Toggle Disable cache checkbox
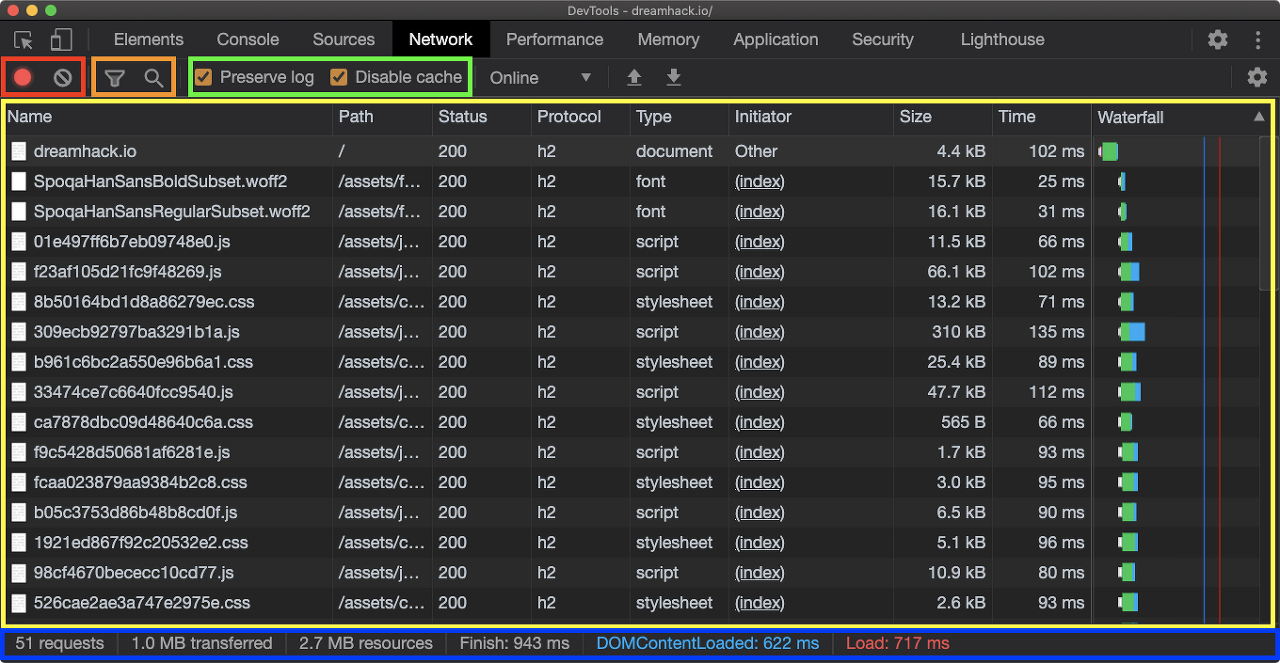Screen dimensions: 1280x663 (339, 77)
